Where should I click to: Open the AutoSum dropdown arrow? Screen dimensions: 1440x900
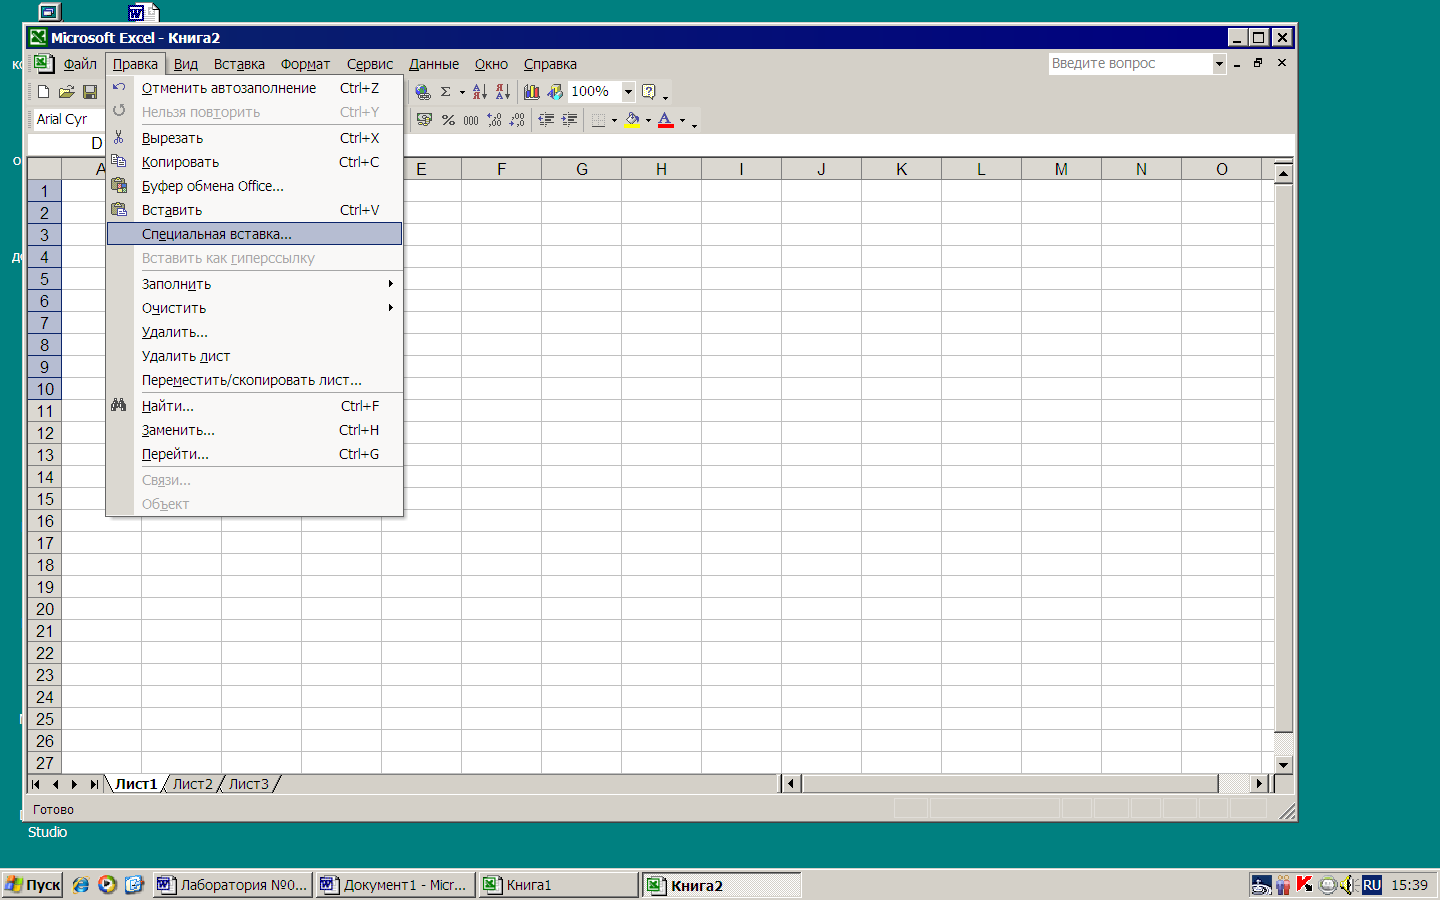click(462, 92)
